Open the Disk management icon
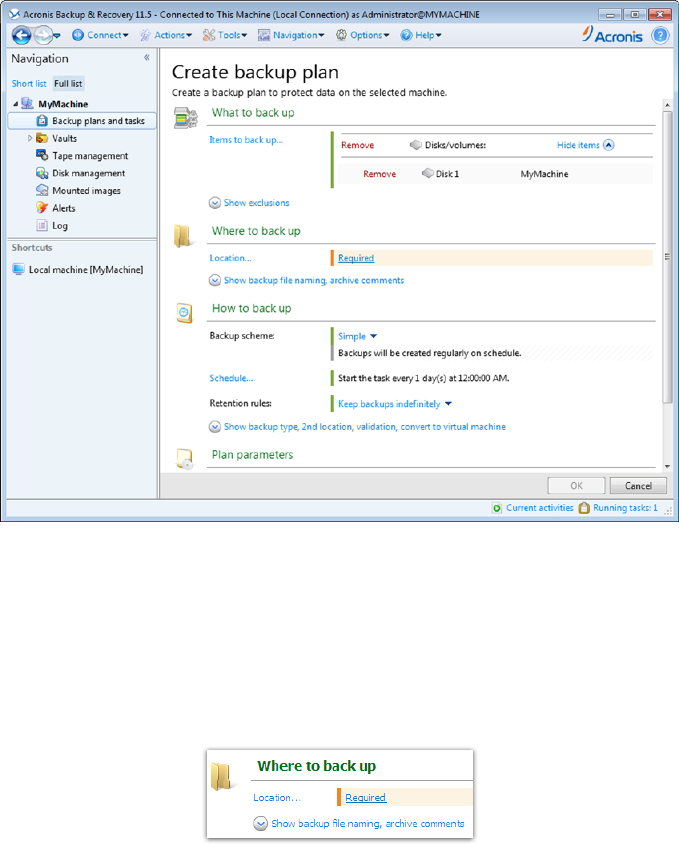This screenshot has width=679, height=849. tap(42, 173)
